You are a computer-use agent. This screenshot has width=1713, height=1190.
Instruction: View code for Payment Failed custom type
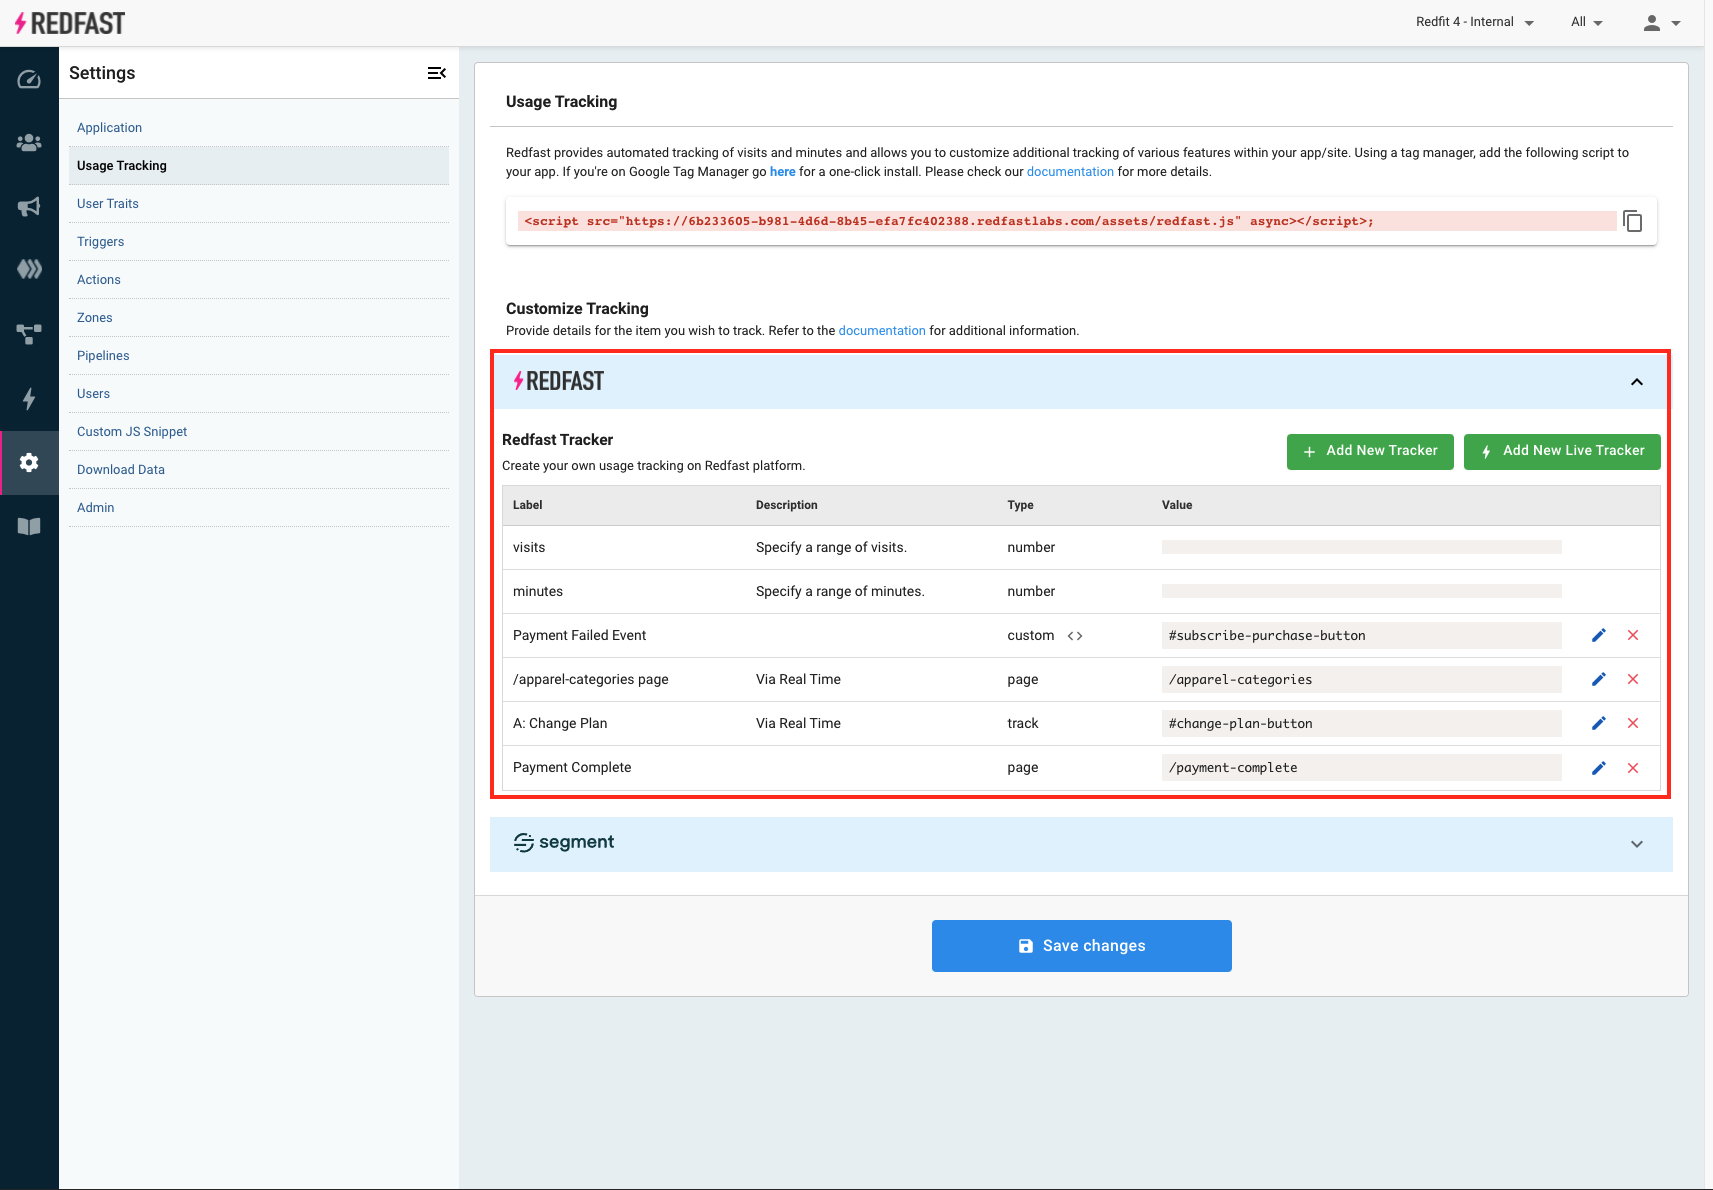pyautogui.click(x=1075, y=636)
